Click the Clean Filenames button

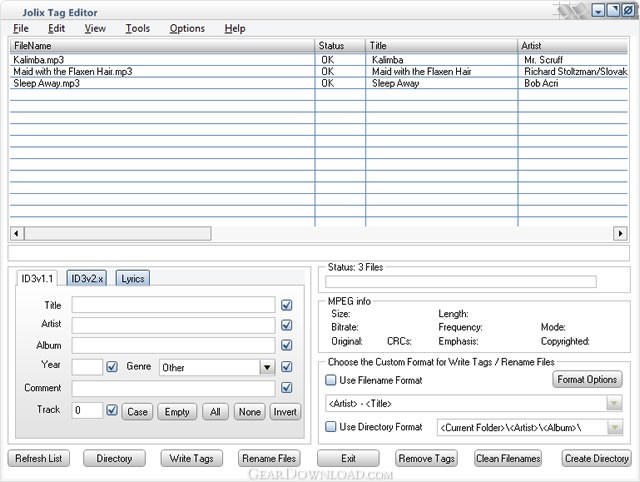point(508,458)
